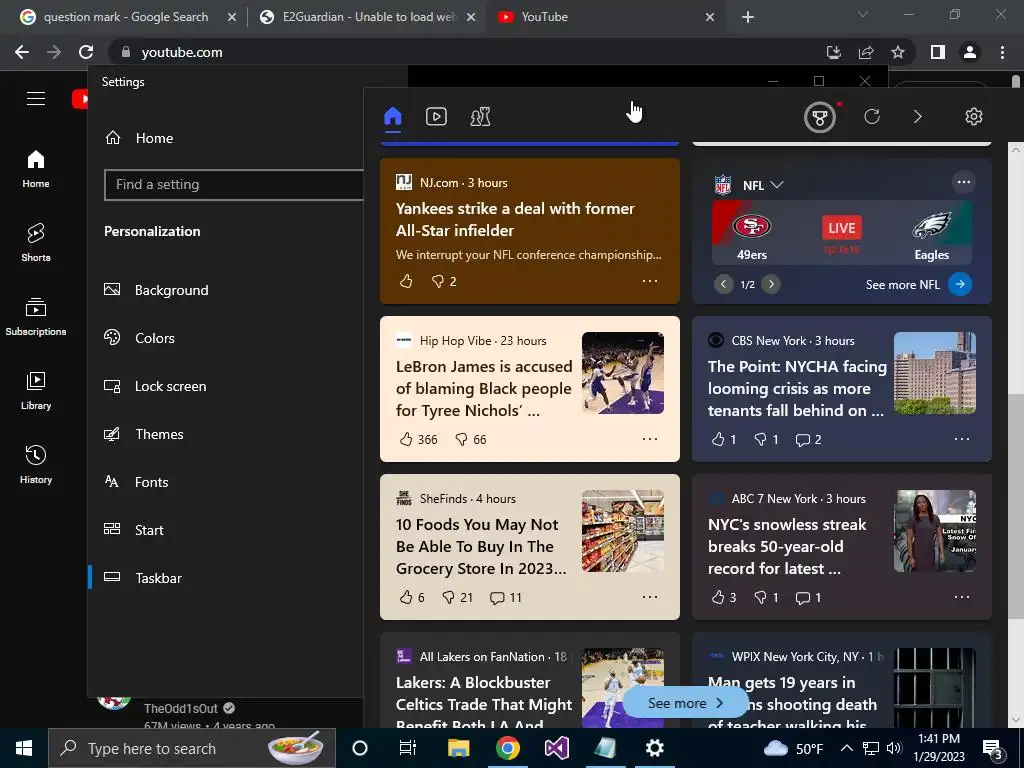
Task: Dislike the LeBron James article
Action: click(x=470, y=440)
